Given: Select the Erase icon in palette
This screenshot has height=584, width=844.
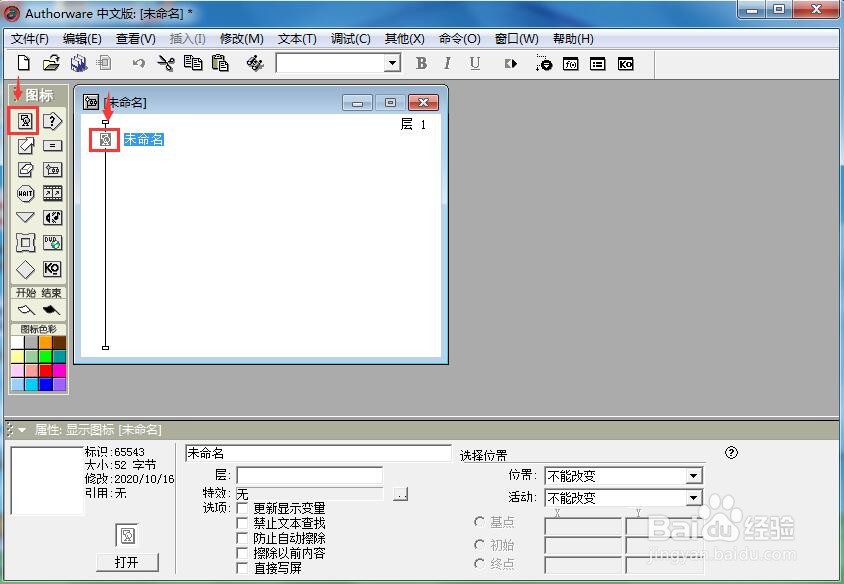Looking at the screenshot, I should [25, 170].
